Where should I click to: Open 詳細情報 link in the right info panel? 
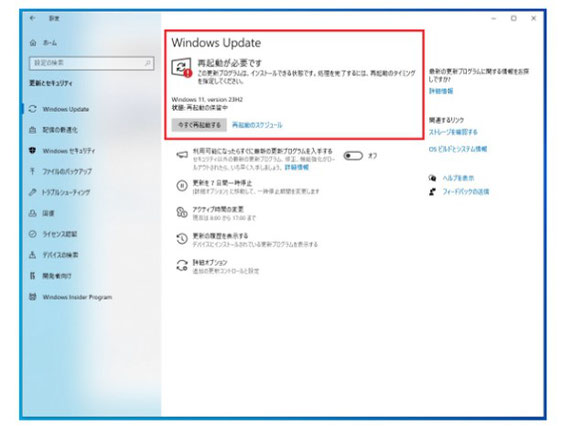[441, 91]
